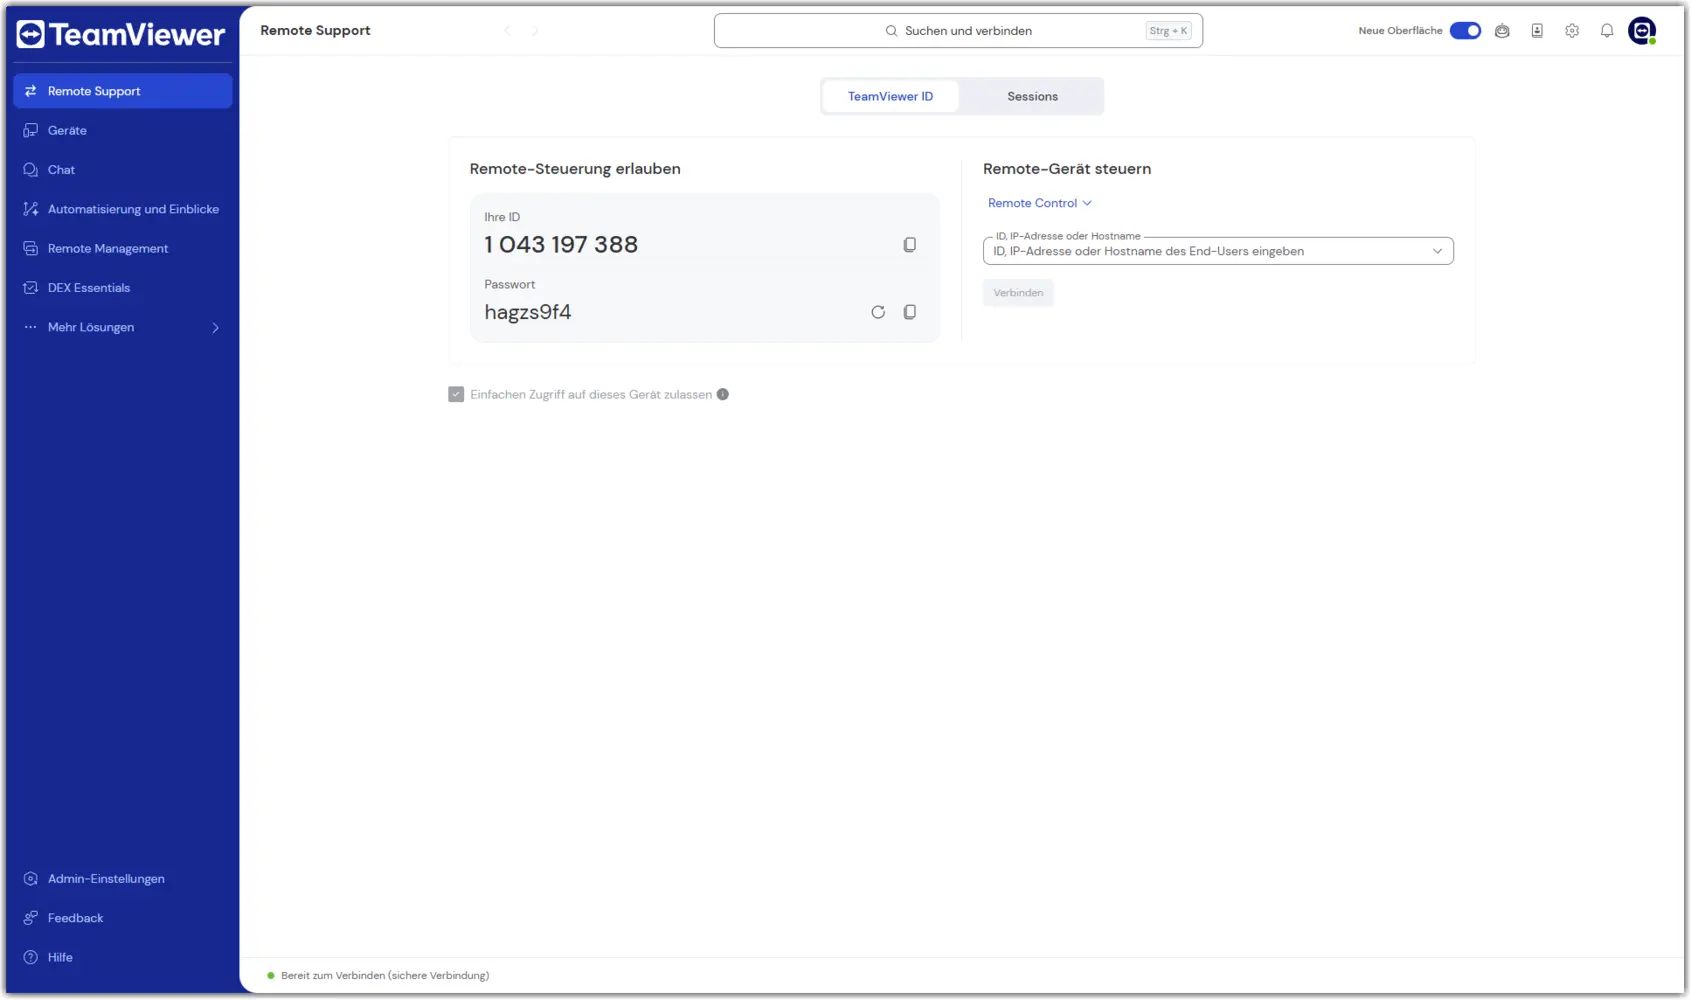Screen dimensions: 1691x1000
Task: Toggle the Neue Oberfläche switch
Action: pos(1465,31)
